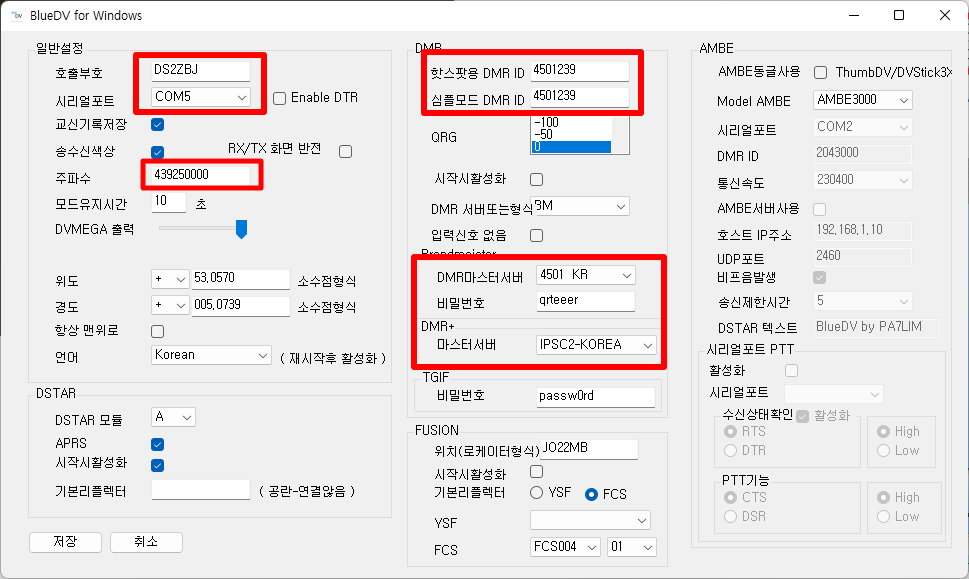The image size is (969, 579).
Task: Open the Korean language dropdown
Action: (x=211, y=355)
